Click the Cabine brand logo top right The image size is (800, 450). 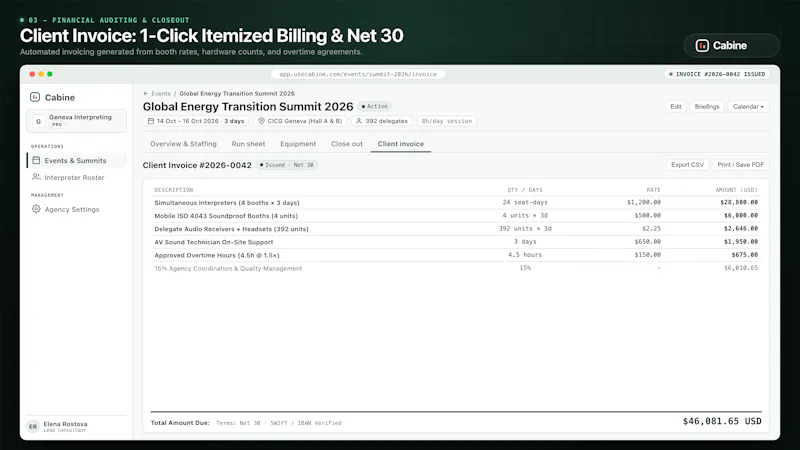pyautogui.click(x=732, y=45)
